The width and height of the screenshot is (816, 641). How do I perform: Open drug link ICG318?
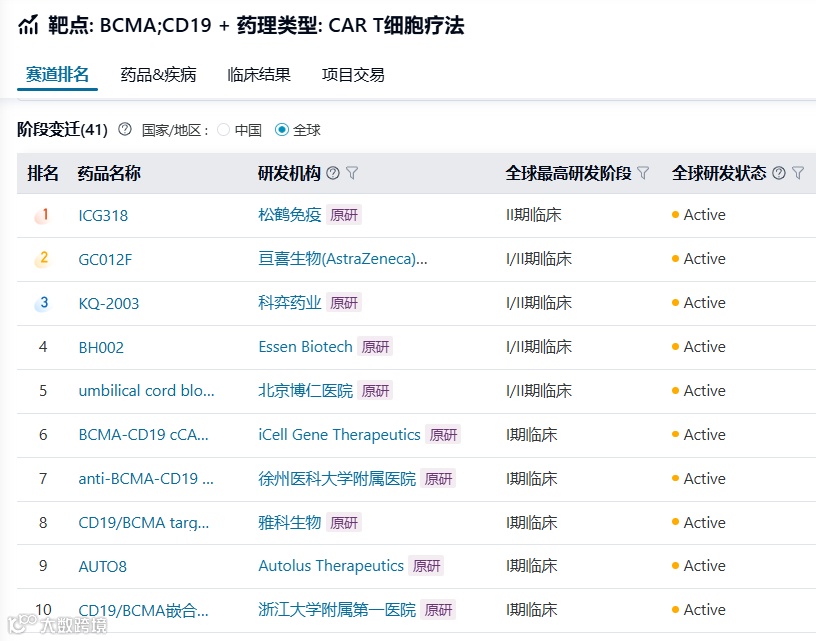tap(103, 215)
